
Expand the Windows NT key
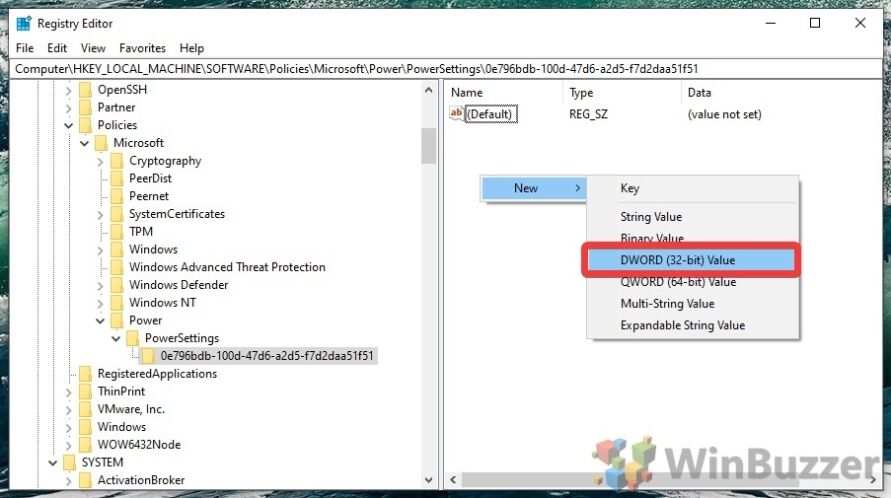pos(100,303)
